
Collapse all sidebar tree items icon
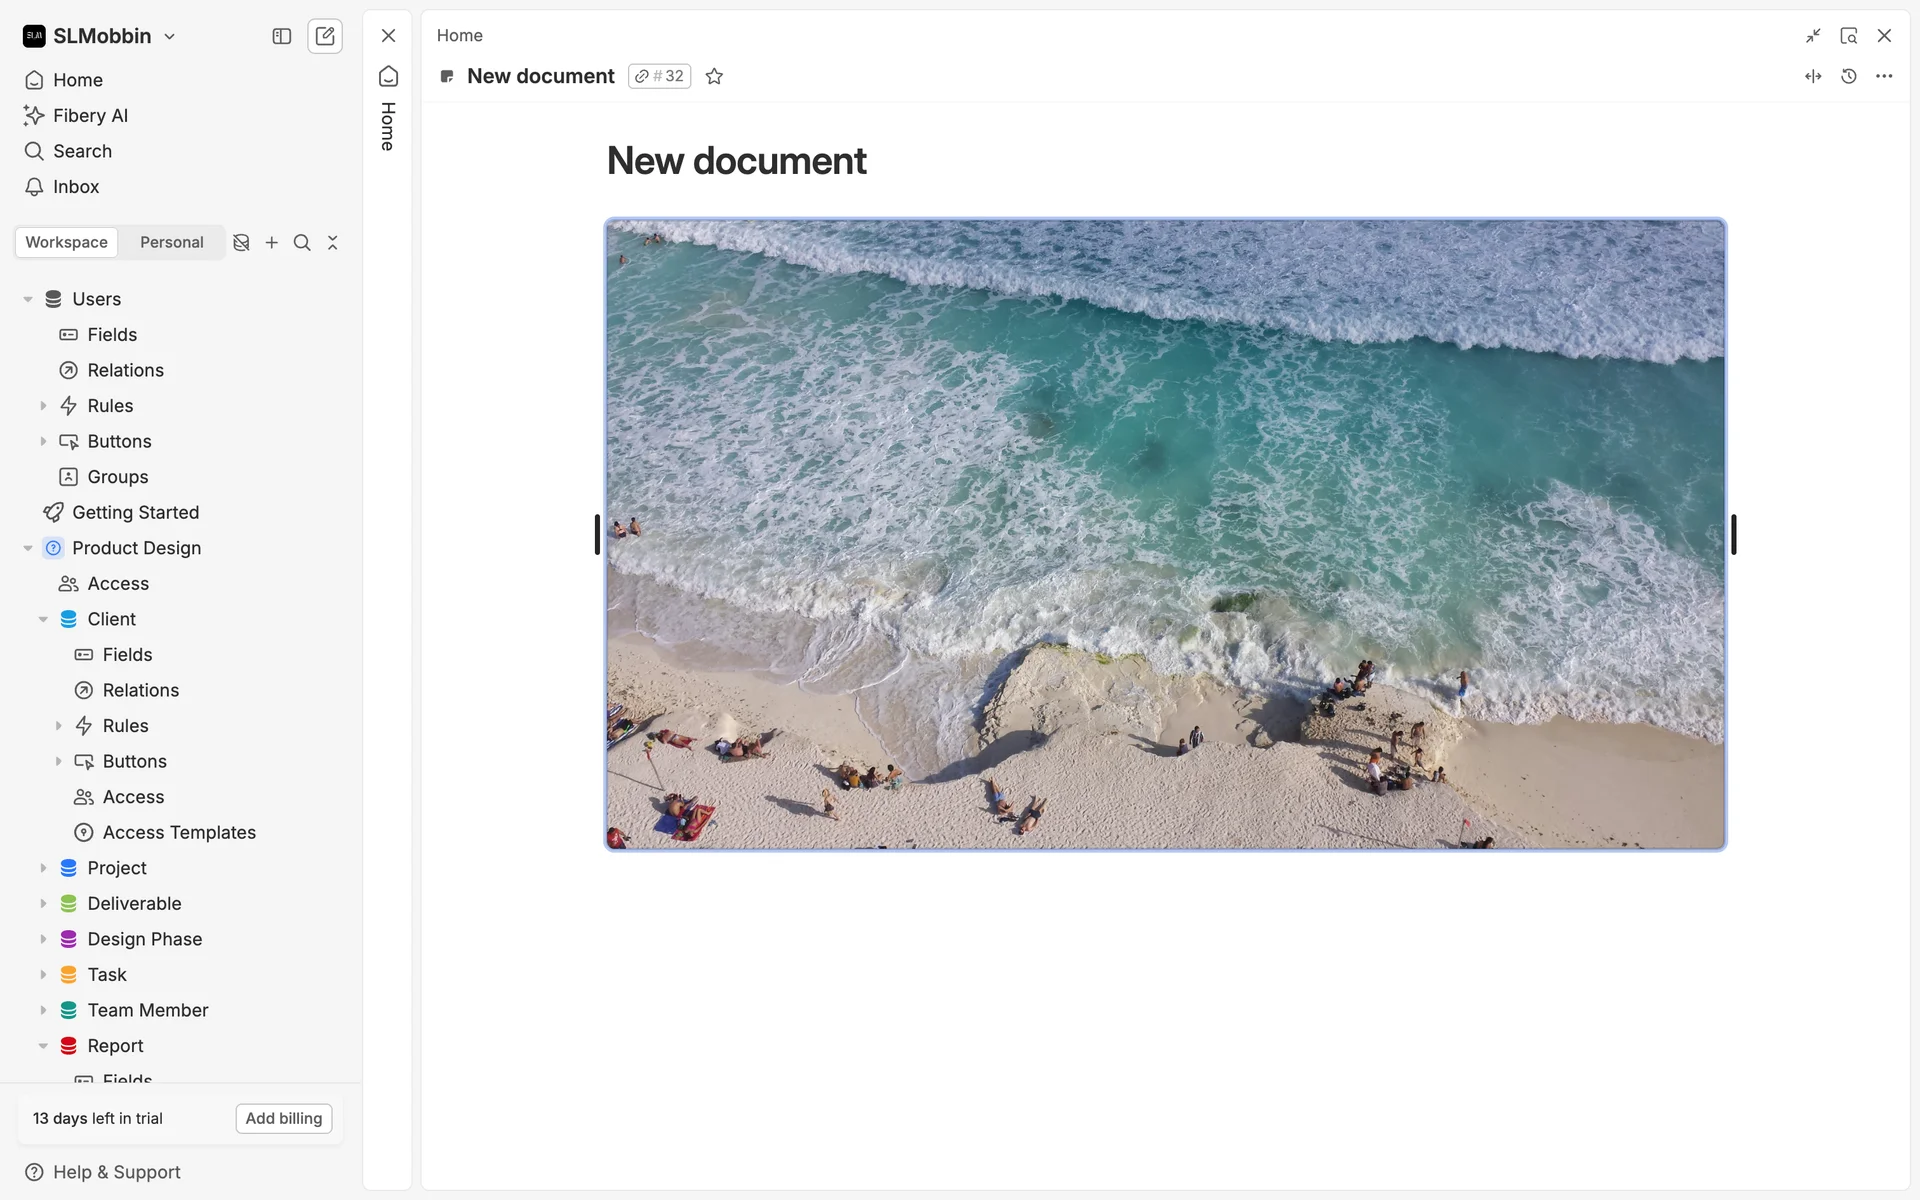(x=333, y=242)
